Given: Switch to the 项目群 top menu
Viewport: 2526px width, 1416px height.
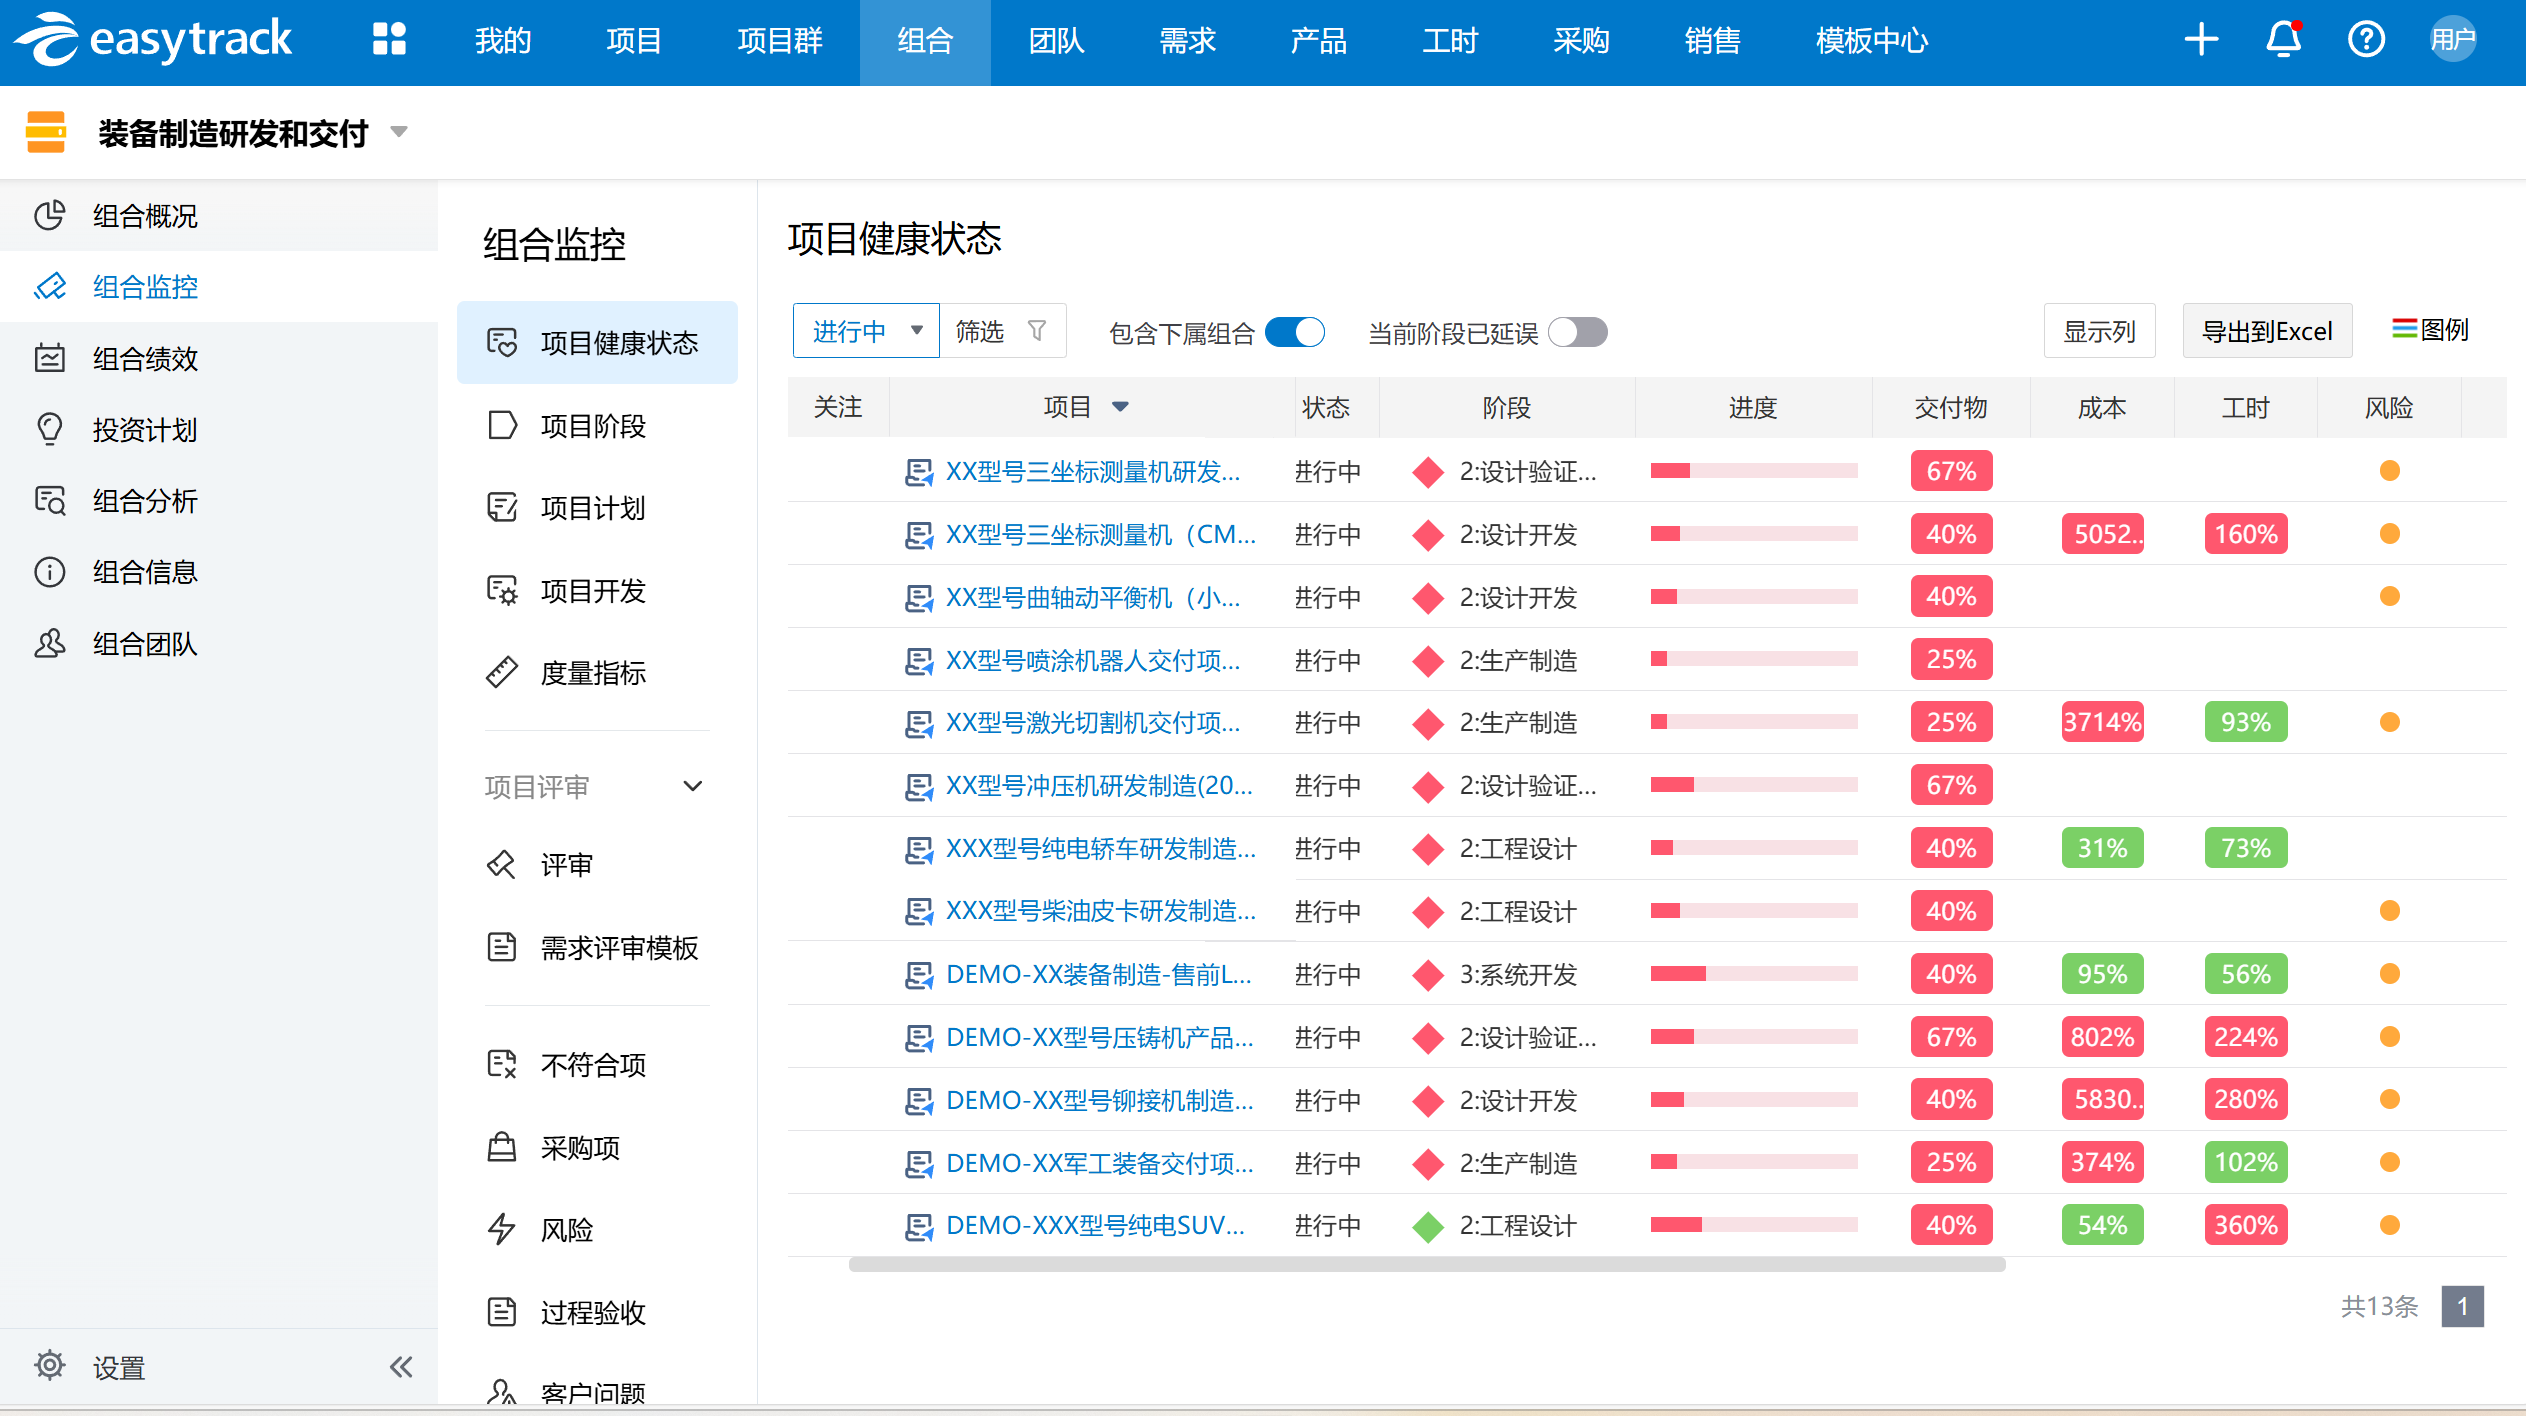Looking at the screenshot, I should [779, 41].
